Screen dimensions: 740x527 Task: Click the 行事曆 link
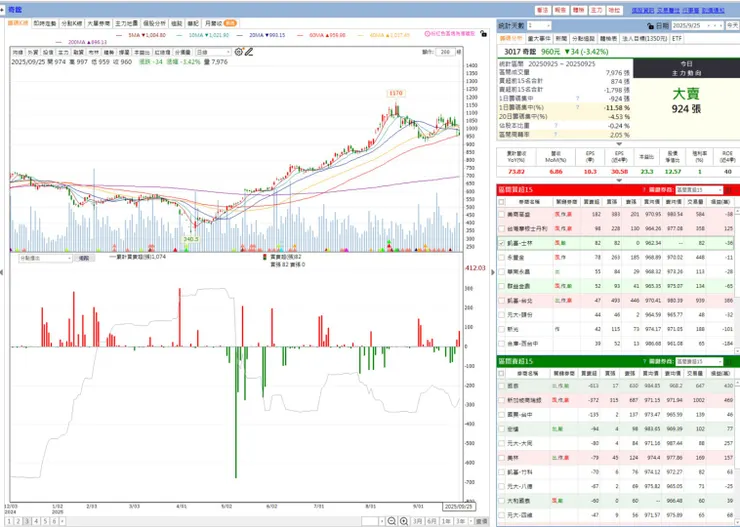point(691,10)
